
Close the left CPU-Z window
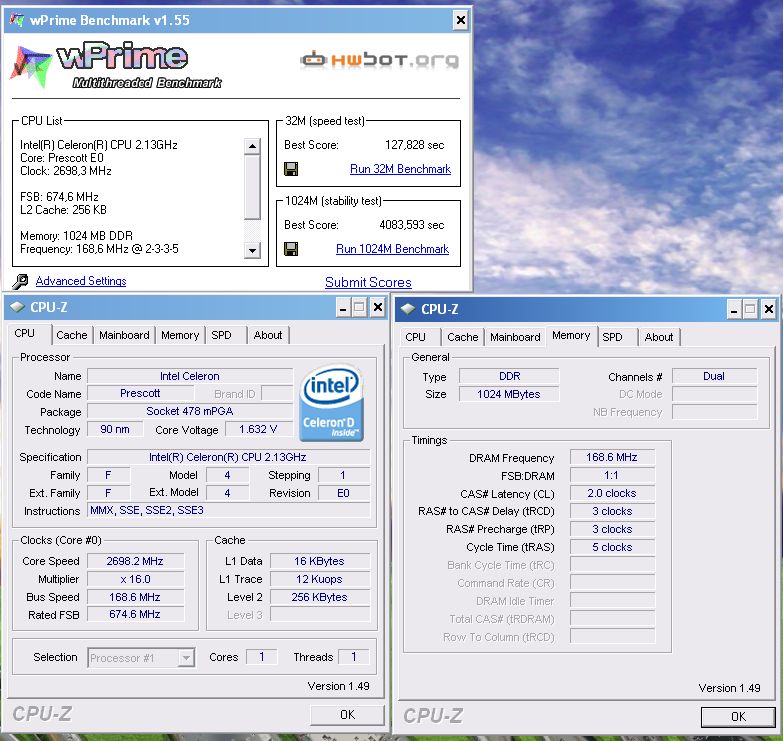click(x=378, y=308)
